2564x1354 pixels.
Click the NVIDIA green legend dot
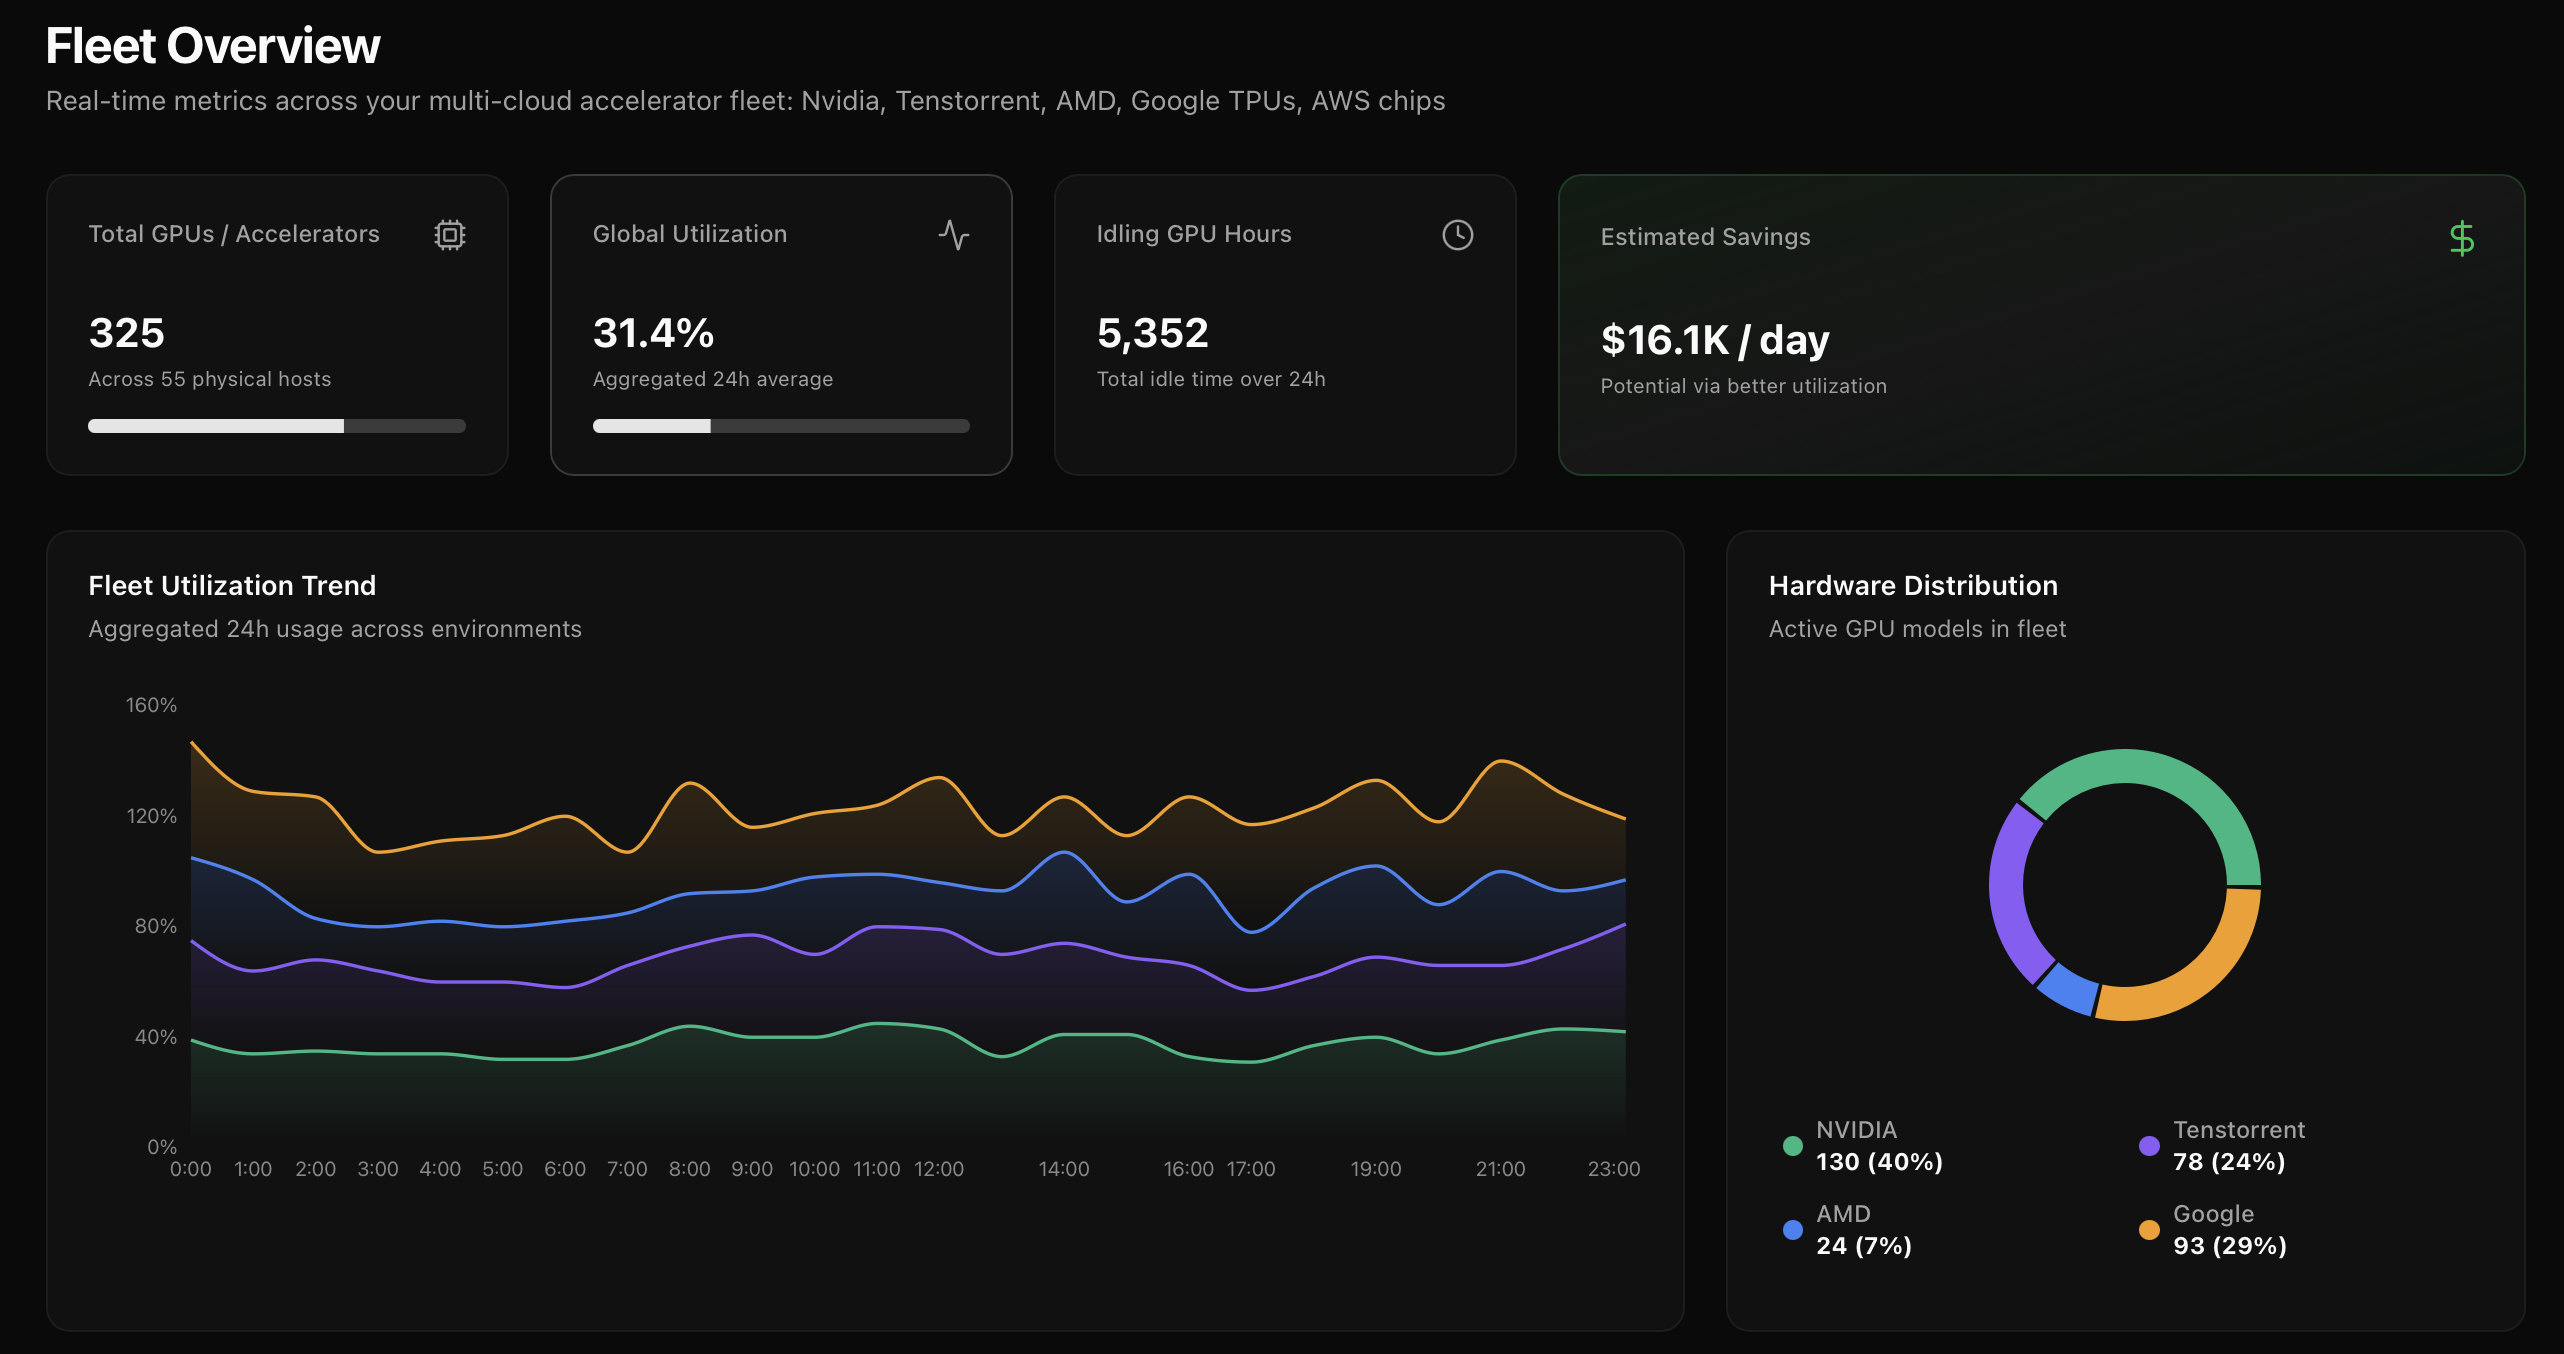(1792, 1146)
